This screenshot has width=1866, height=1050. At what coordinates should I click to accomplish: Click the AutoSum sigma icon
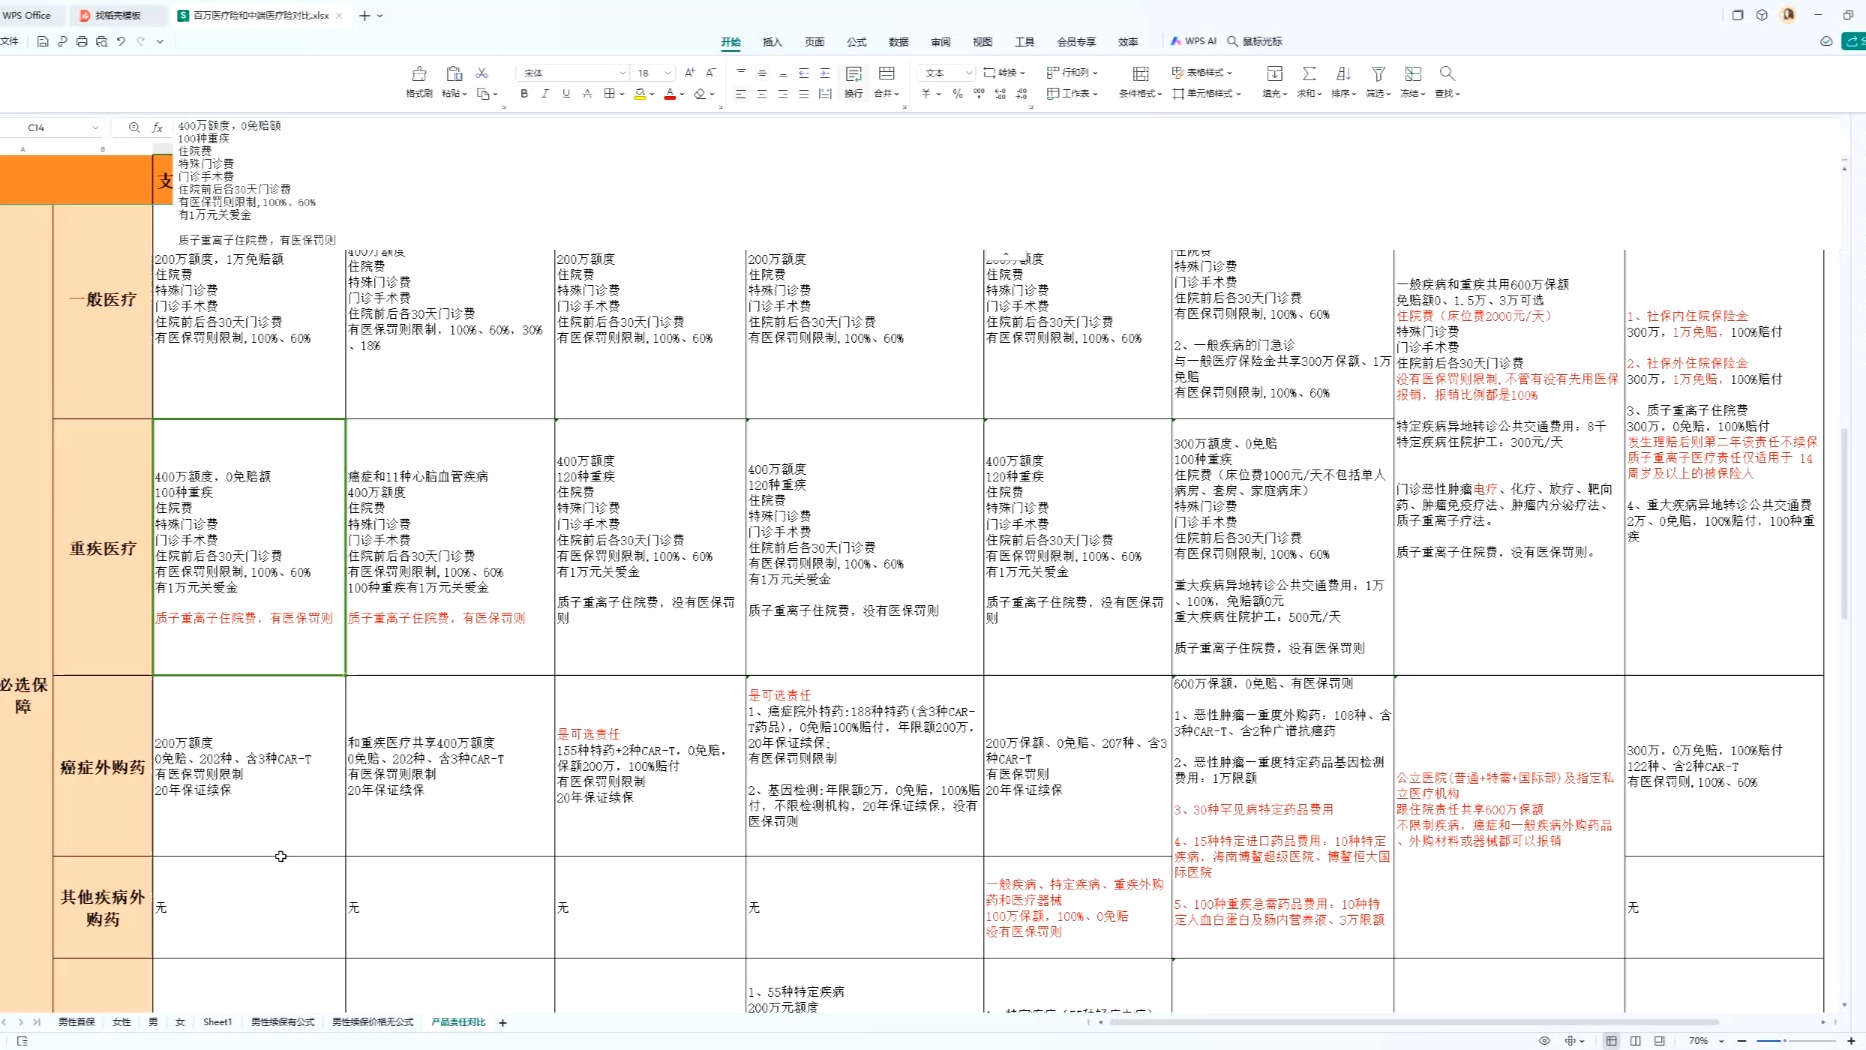(x=1309, y=74)
